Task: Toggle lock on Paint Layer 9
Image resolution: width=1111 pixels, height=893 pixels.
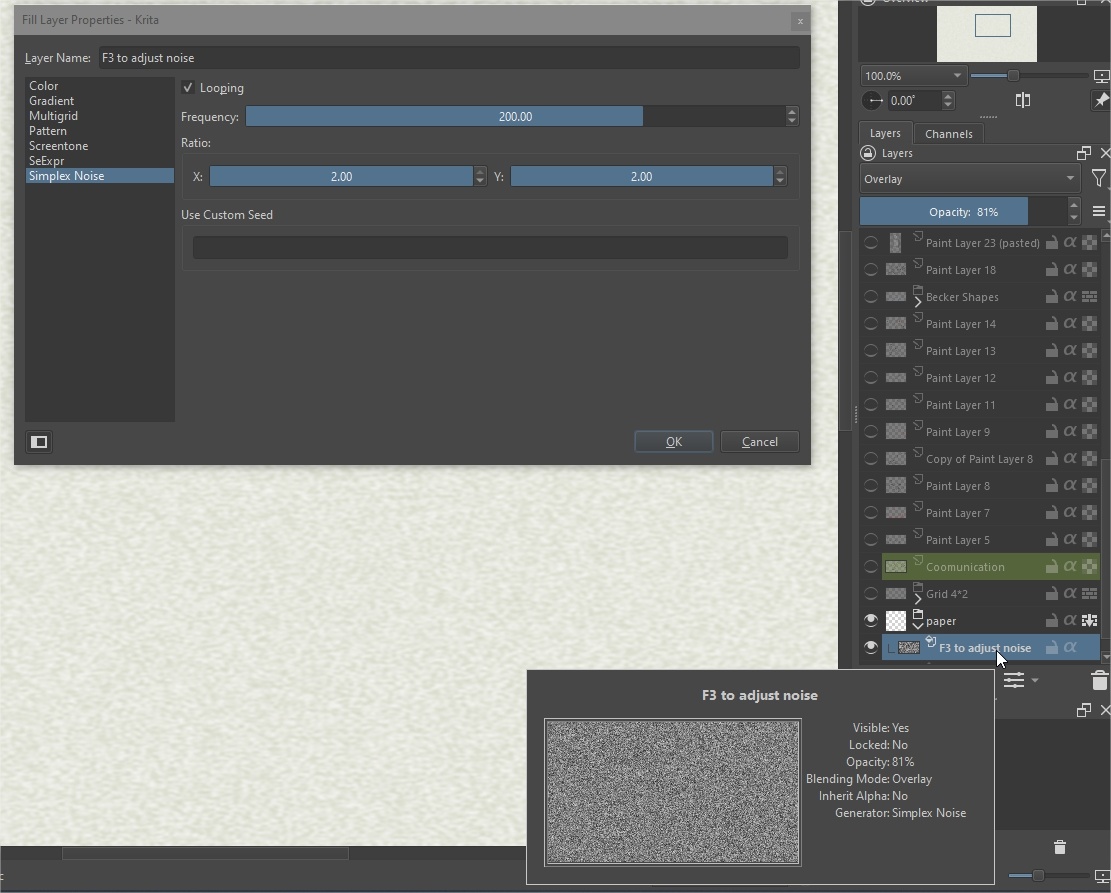Action: pyautogui.click(x=1052, y=432)
